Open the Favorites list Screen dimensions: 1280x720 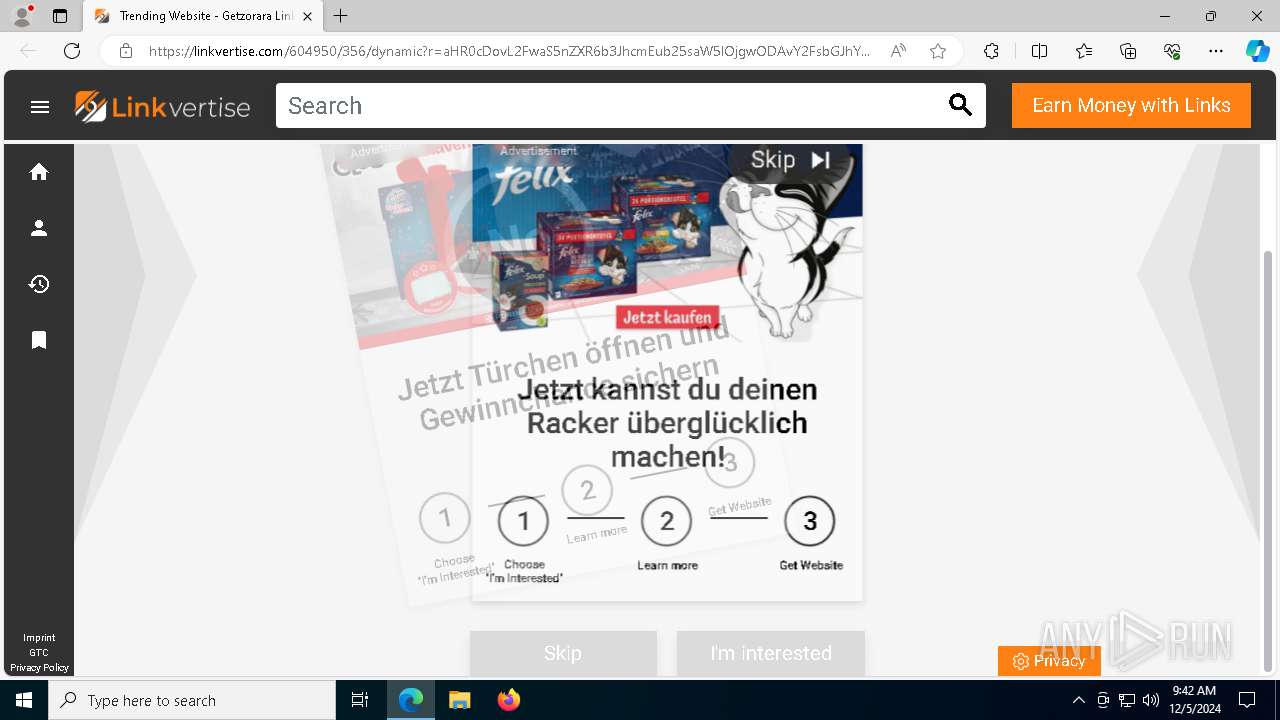pyautogui.click(x=1084, y=51)
